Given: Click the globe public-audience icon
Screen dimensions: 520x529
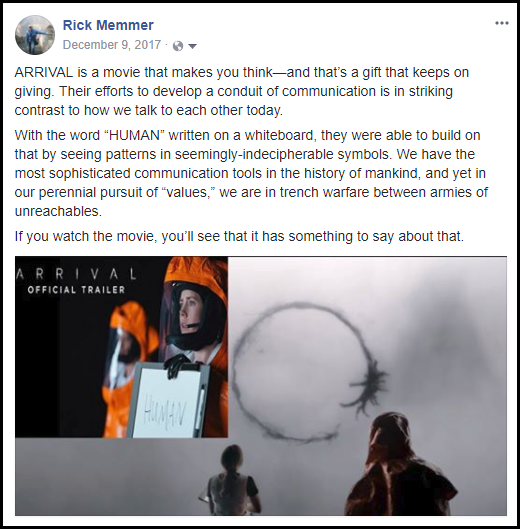Looking at the screenshot, I should click(x=178, y=46).
